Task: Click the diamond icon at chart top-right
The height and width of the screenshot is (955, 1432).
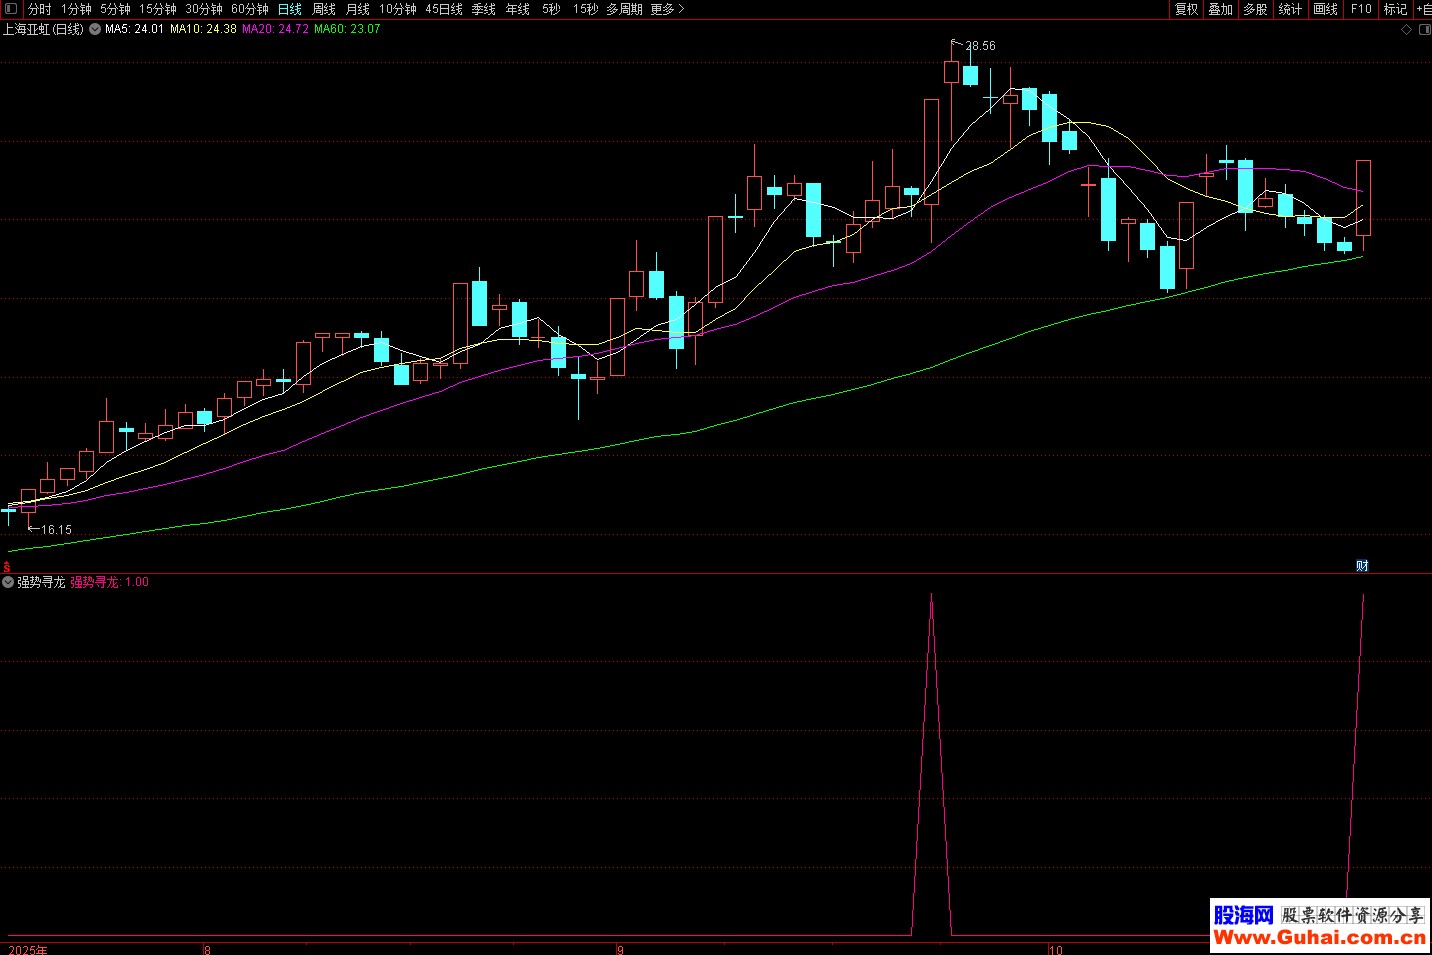Action: (x=1406, y=30)
